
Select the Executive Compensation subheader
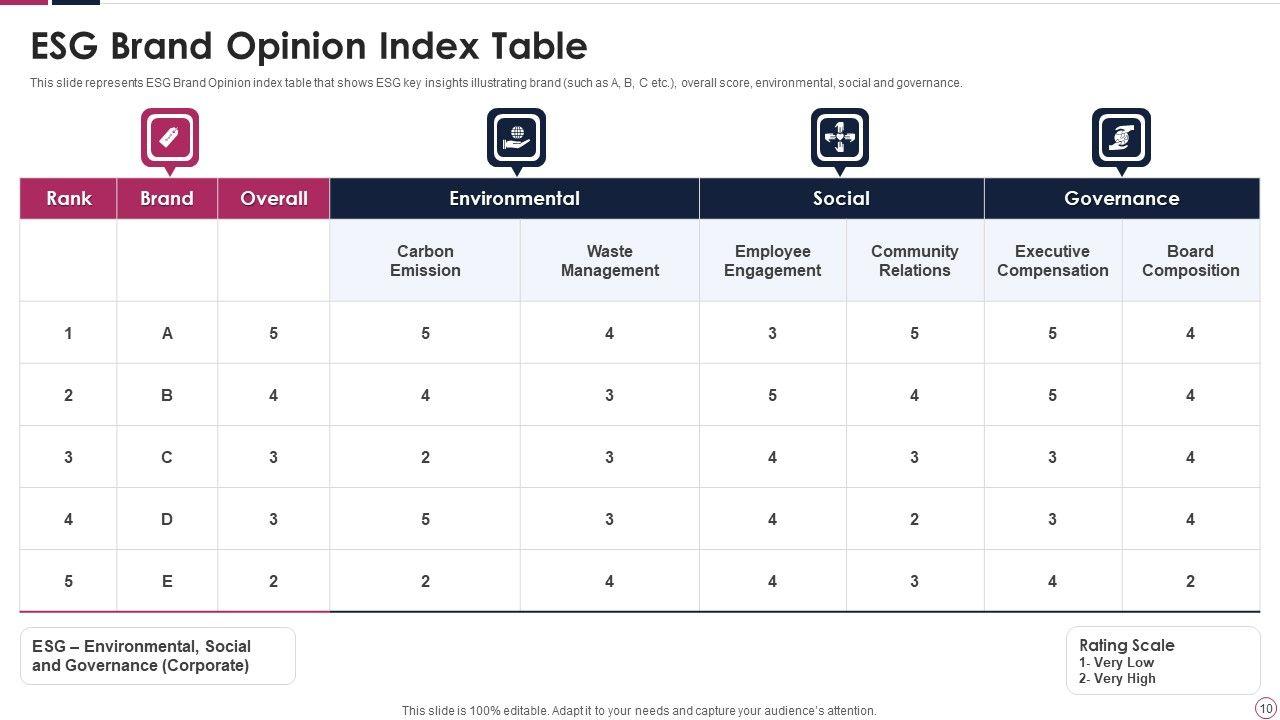pyautogui.click(x=1052, y=261)
